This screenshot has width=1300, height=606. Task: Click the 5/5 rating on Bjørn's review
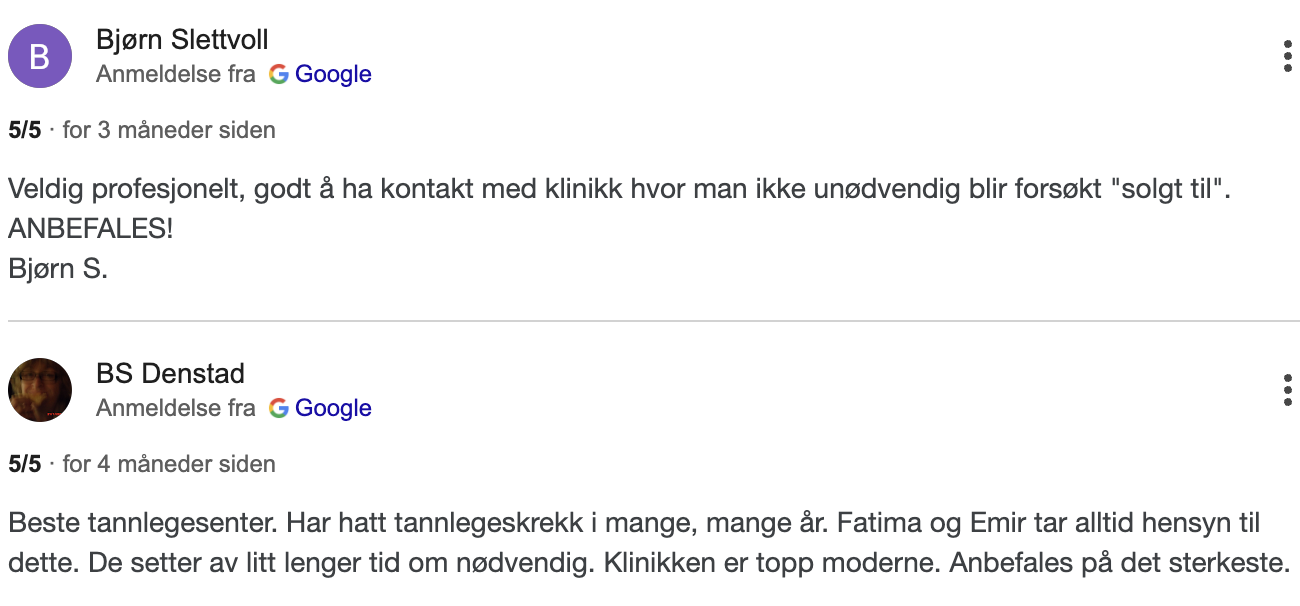[25, 130]
